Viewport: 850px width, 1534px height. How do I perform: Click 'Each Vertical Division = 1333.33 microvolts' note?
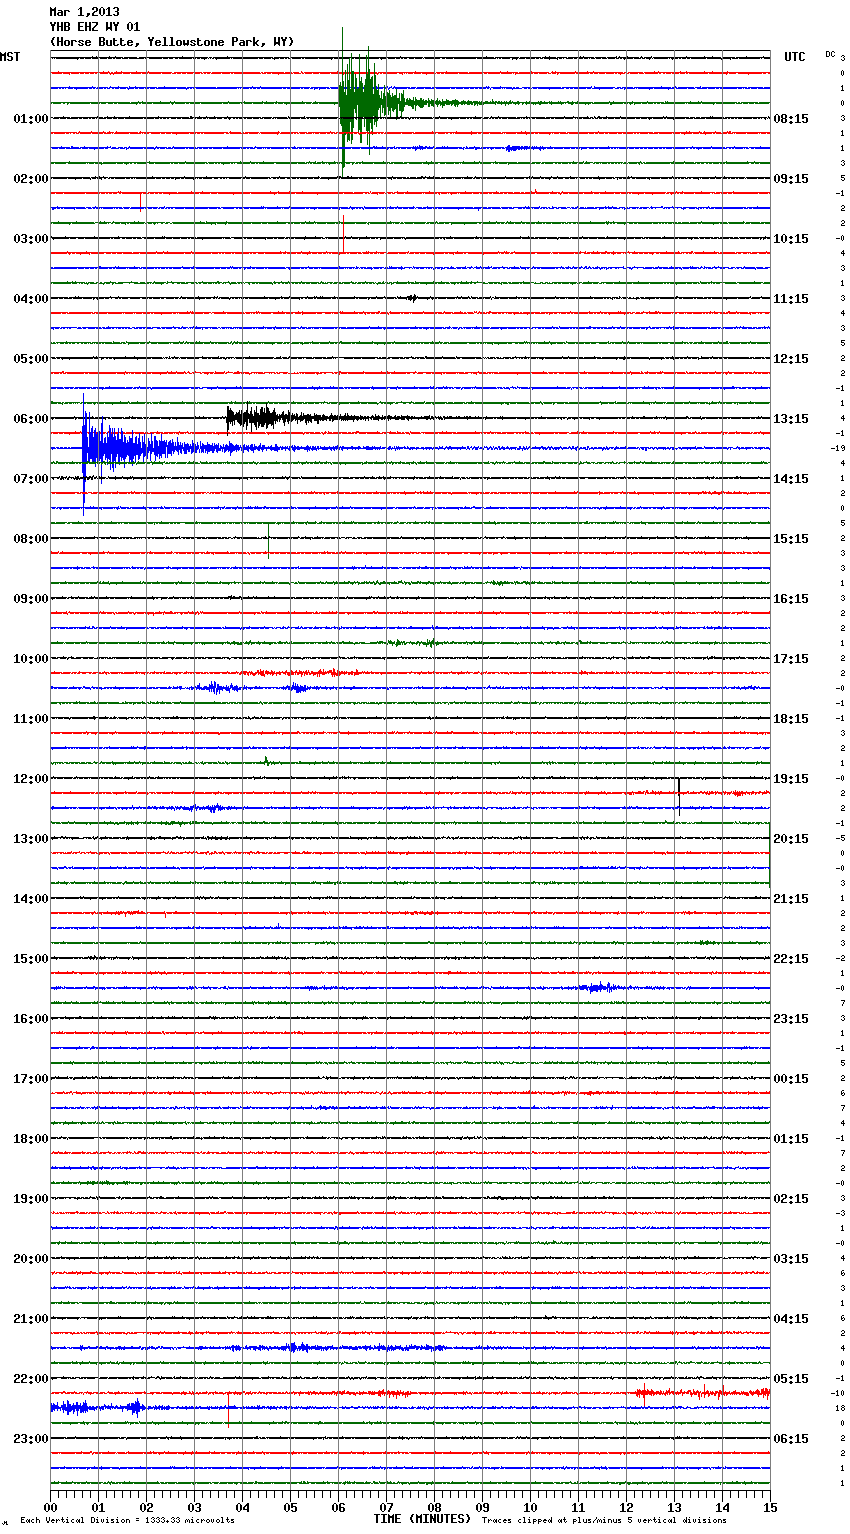coord(127,1521)
